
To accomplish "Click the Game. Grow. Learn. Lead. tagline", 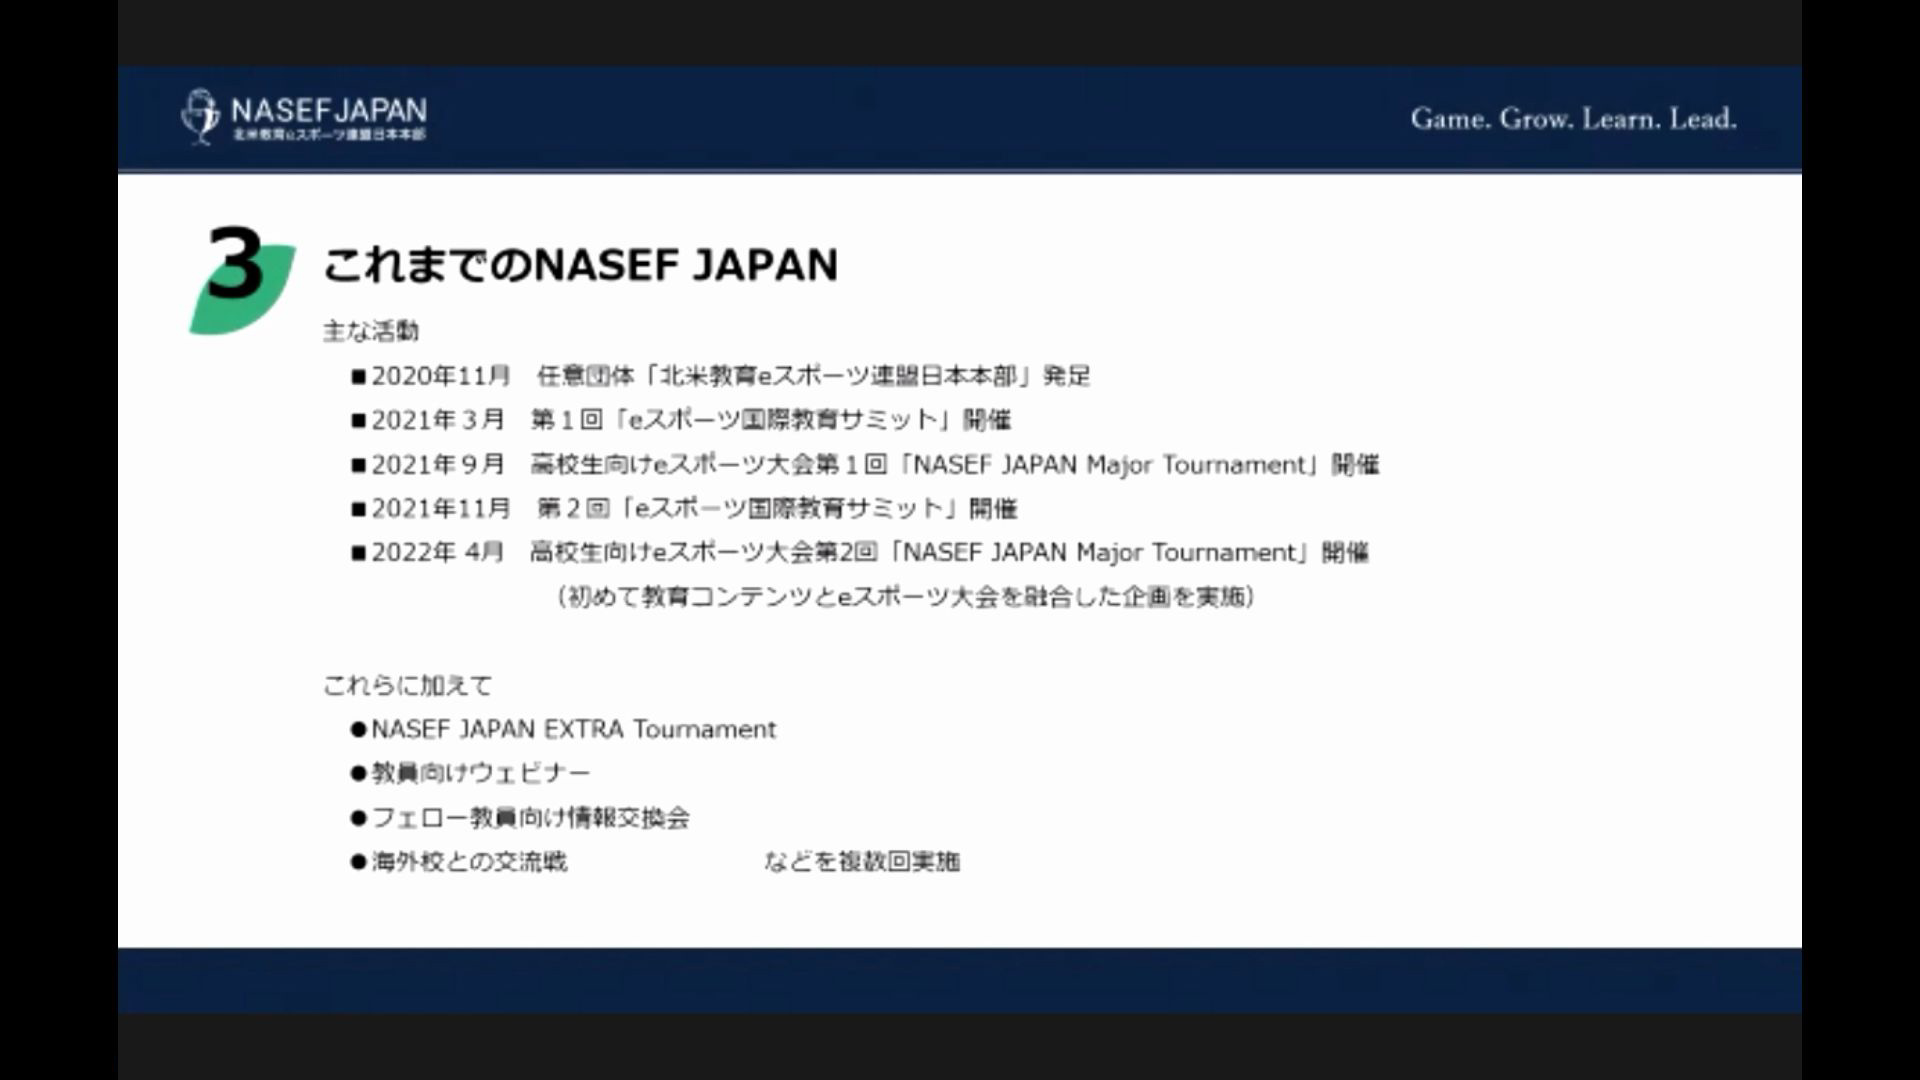I will point(1573,119).
